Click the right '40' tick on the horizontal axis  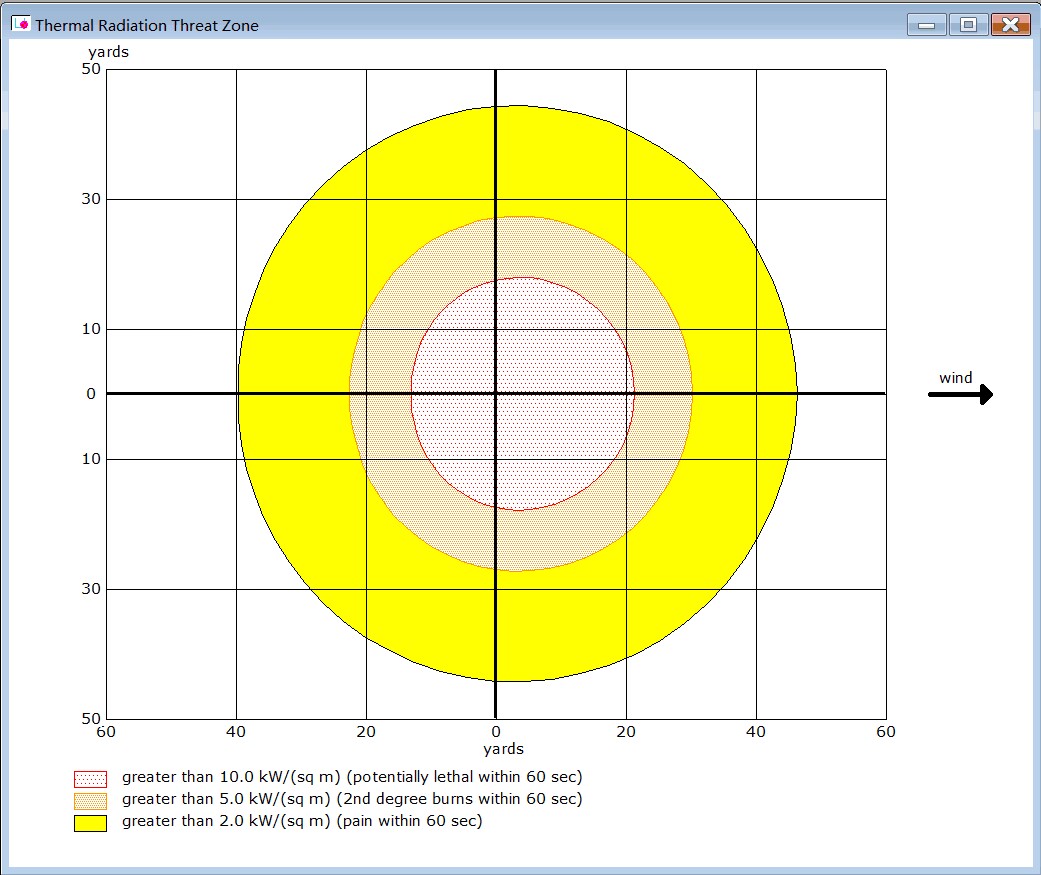(756, 732)
